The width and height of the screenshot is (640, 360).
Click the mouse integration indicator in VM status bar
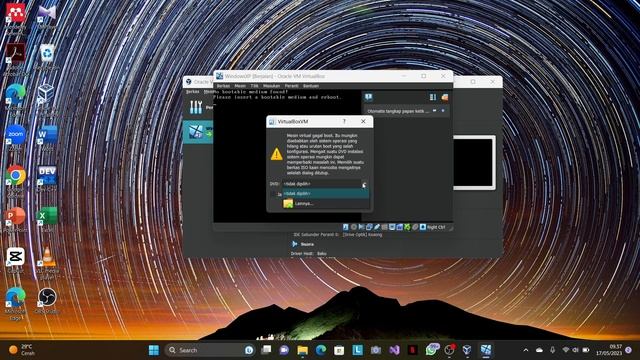coord(415,227)
